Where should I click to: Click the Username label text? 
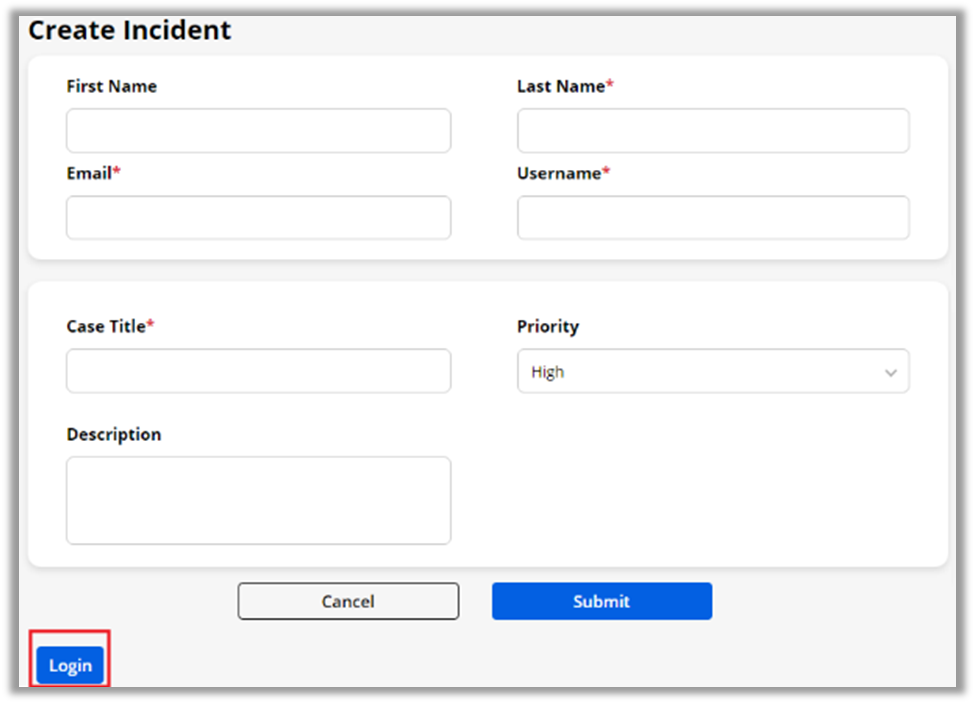(559, 173)
